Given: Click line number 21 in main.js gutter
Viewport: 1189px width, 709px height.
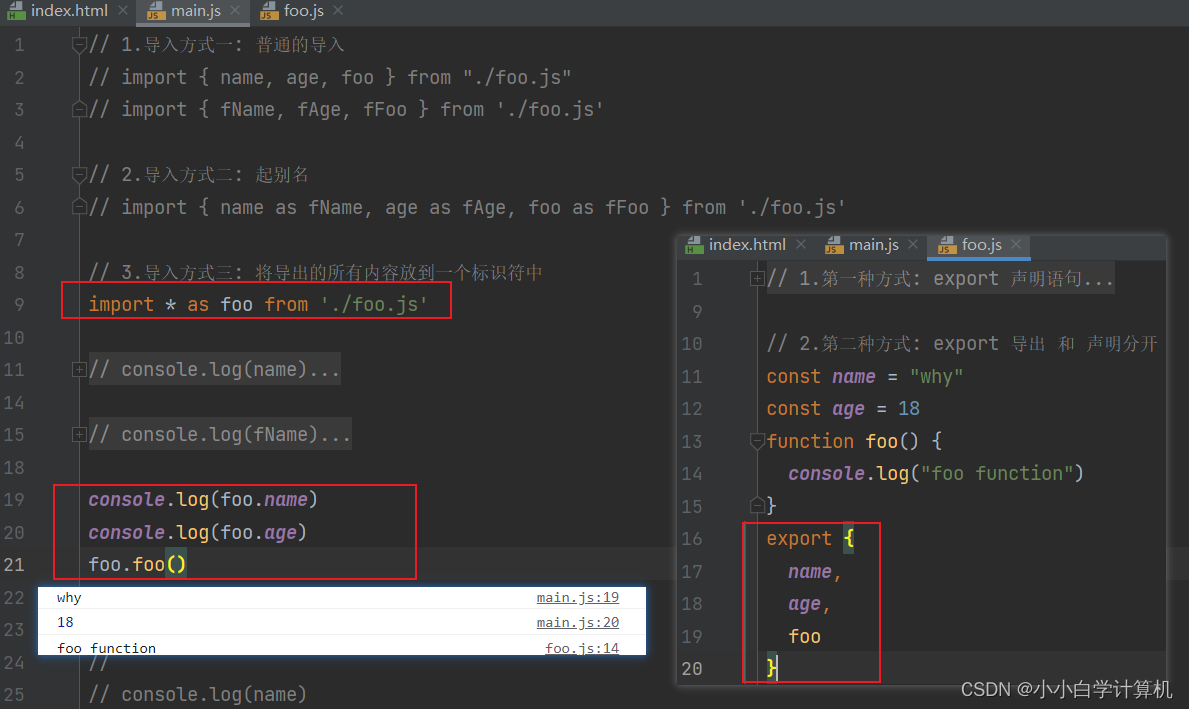Looking at the screenshot, I should (14, 565).
